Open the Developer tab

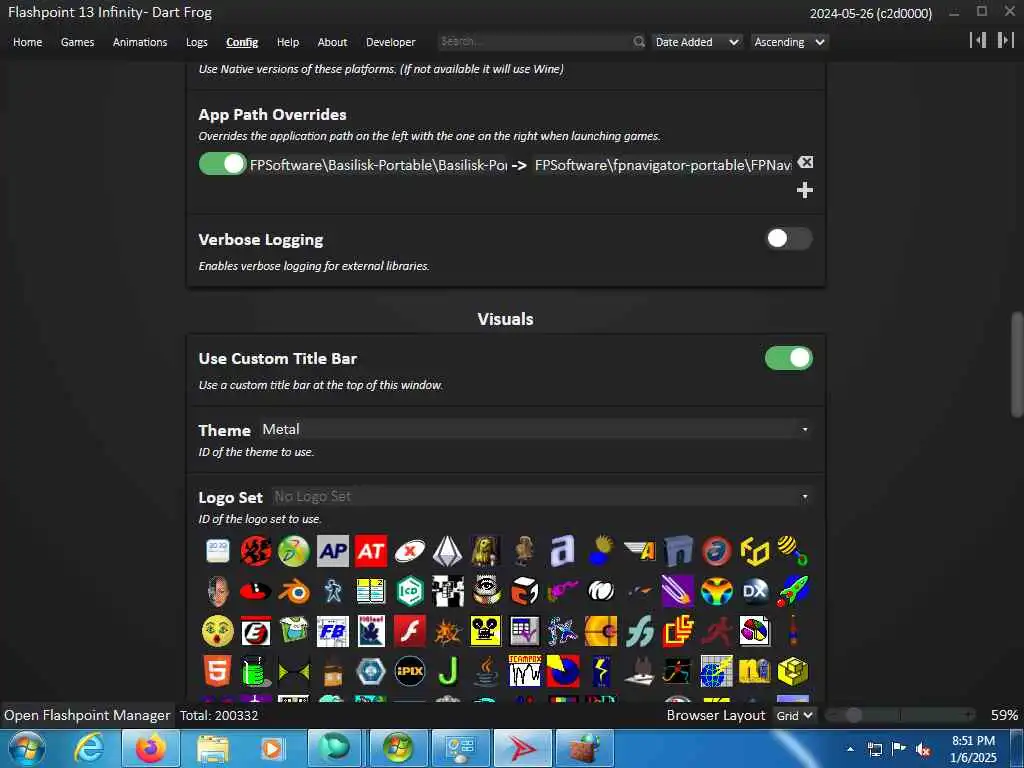[x=391, y=42]
